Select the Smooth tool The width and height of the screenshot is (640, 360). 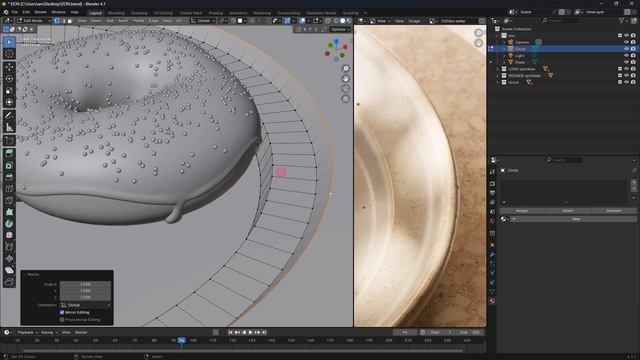tap(9, 235)
